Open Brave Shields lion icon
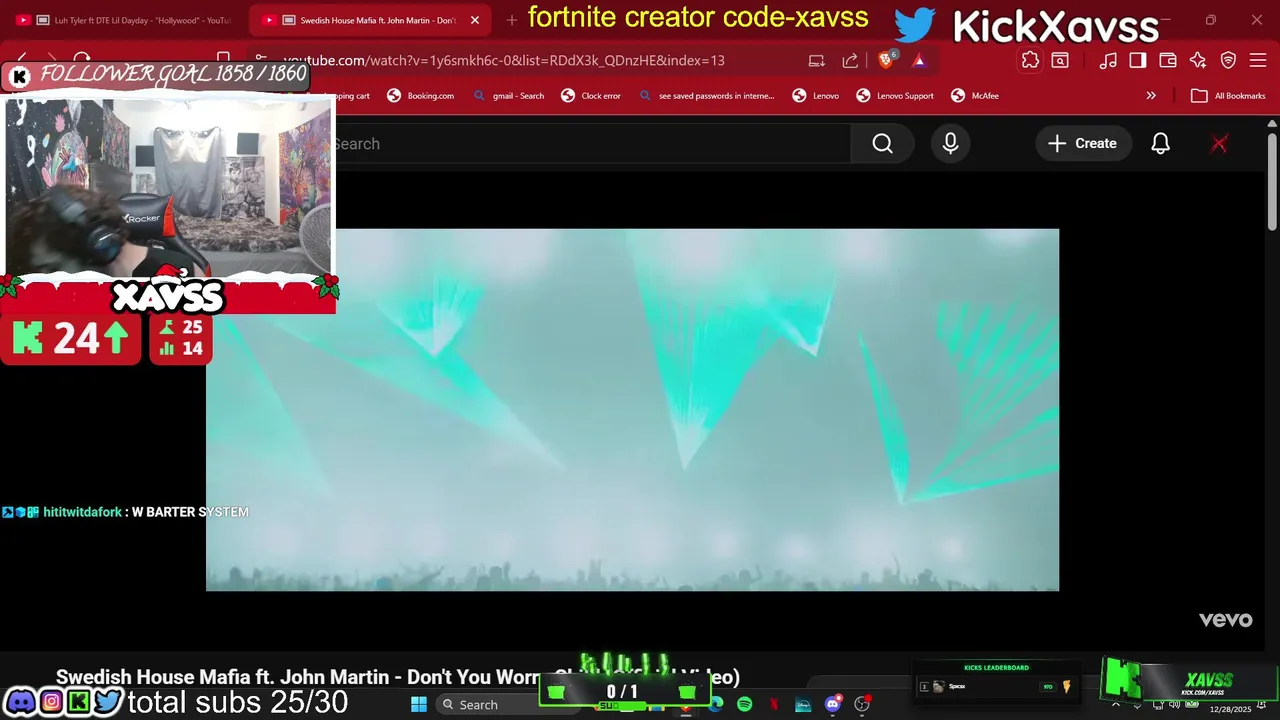This screenshot has width=1280, height=720. (x=886, y=60)
